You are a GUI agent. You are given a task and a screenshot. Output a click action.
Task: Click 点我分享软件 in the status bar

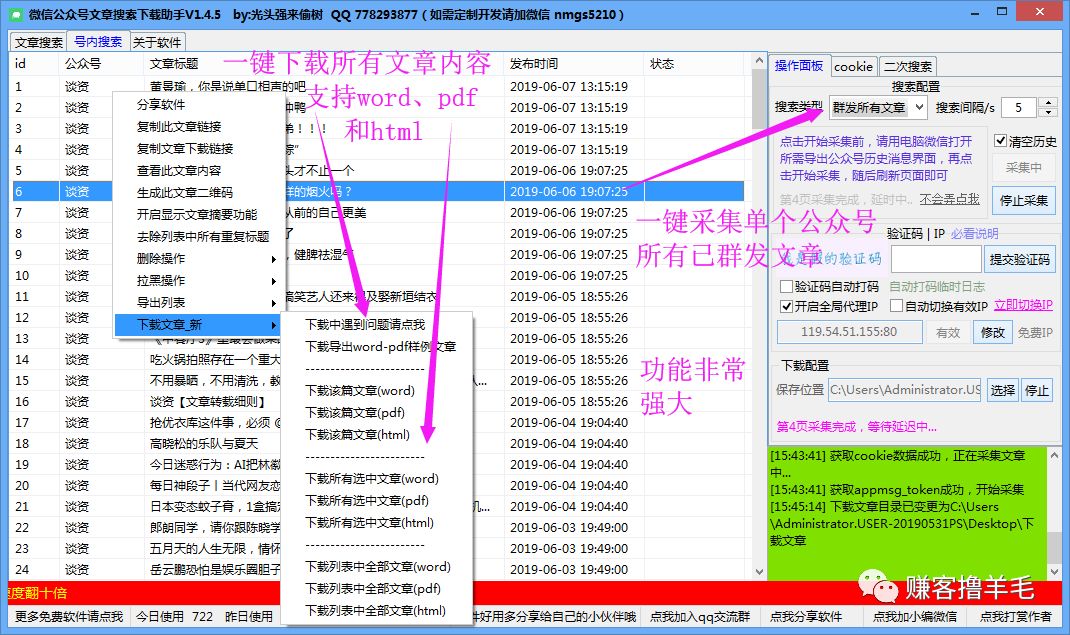(x=805, y=617)
